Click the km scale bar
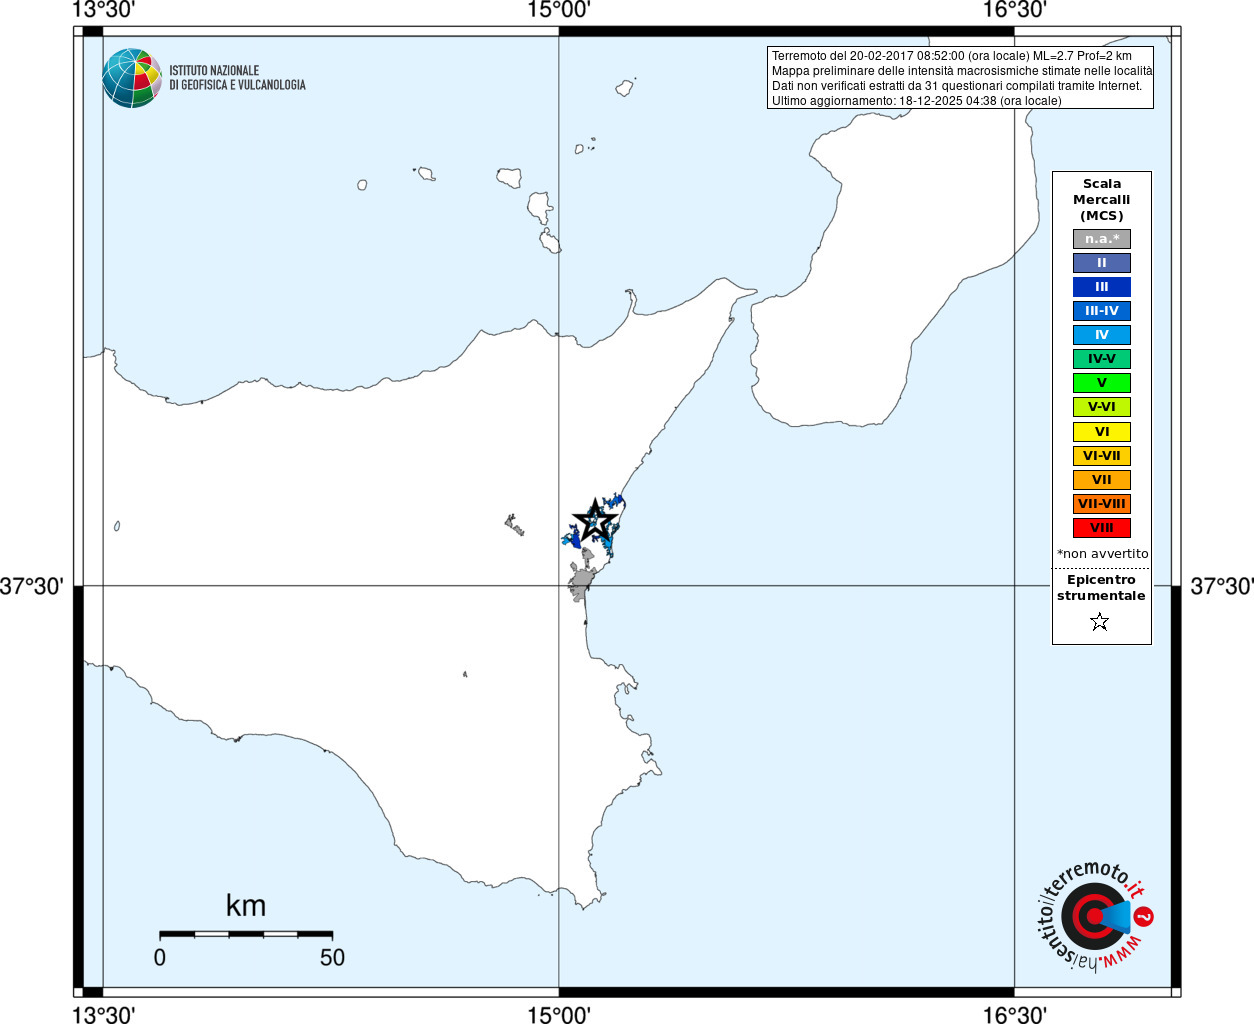The width and height of the screenshot is (1254, 1024). point(246,934)
